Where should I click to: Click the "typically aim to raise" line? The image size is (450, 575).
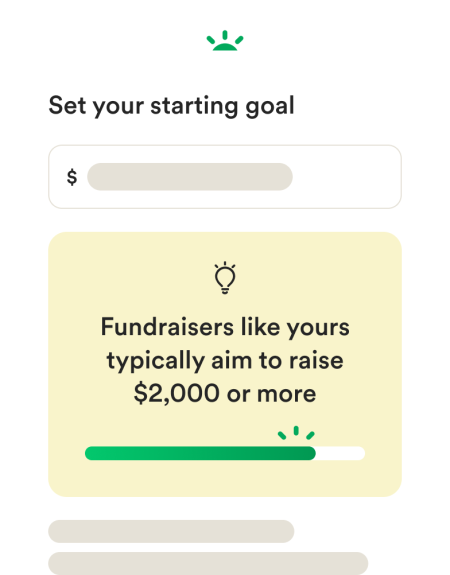pos(225,361)
